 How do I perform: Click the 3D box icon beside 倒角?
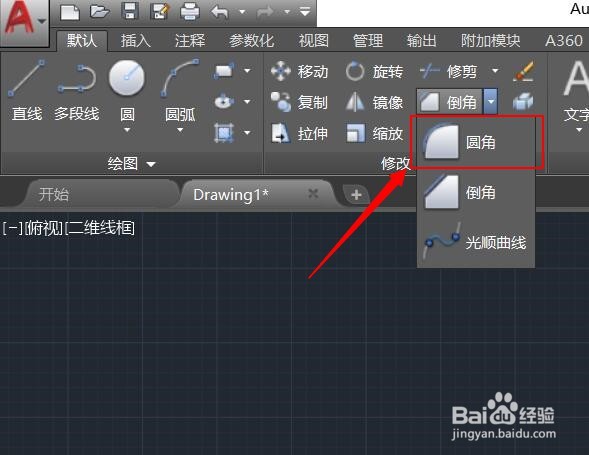[523, 102]
